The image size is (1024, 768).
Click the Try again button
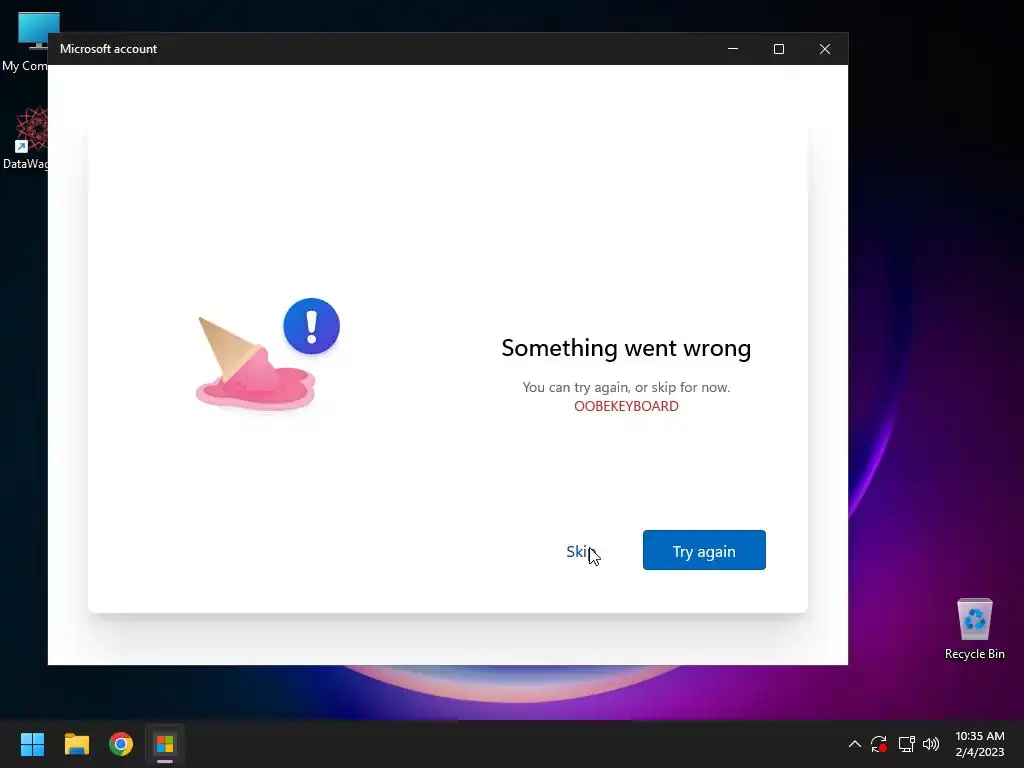pos(704,550)
